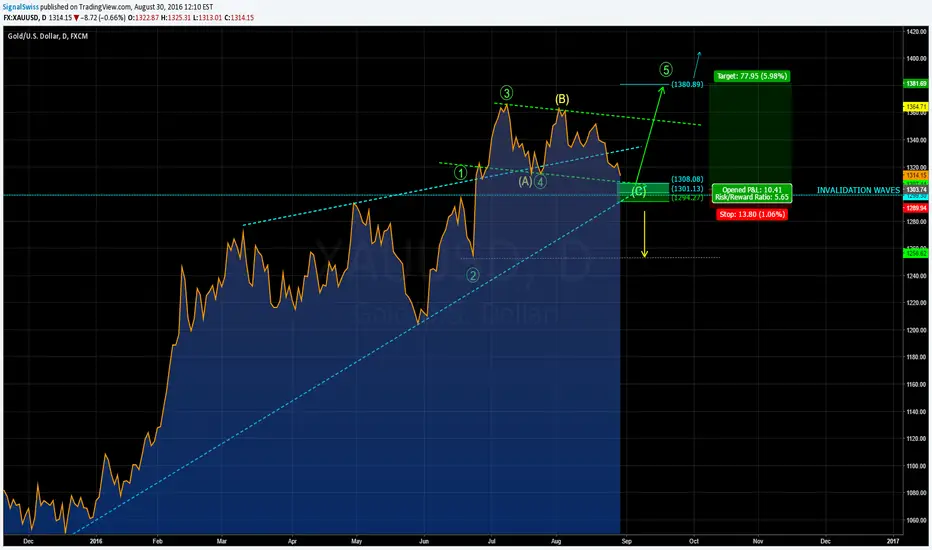
Task: Click the 2016 label on time axis
Action: click(96, 541)
